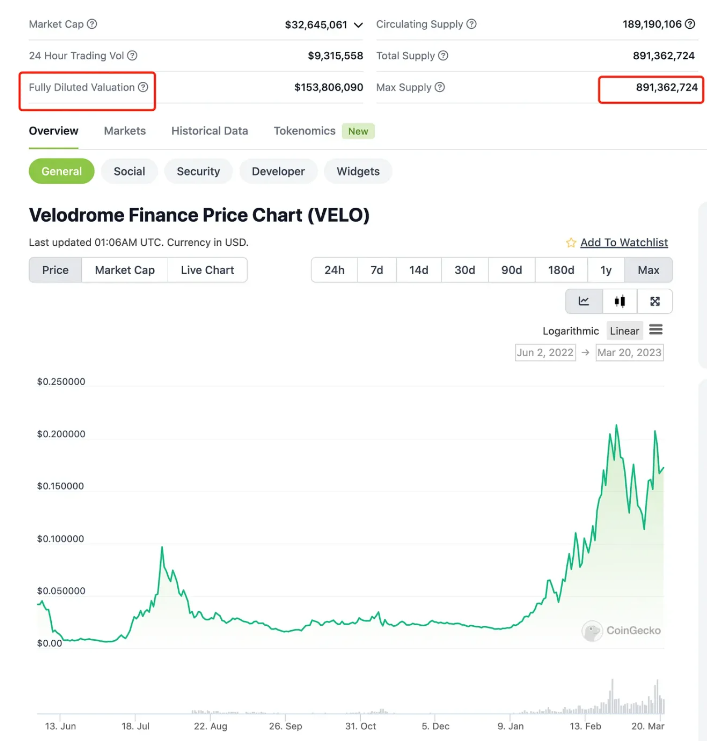Open the Overview tab
The height and width of the screenshot is (754, 721).
point(53,131)
